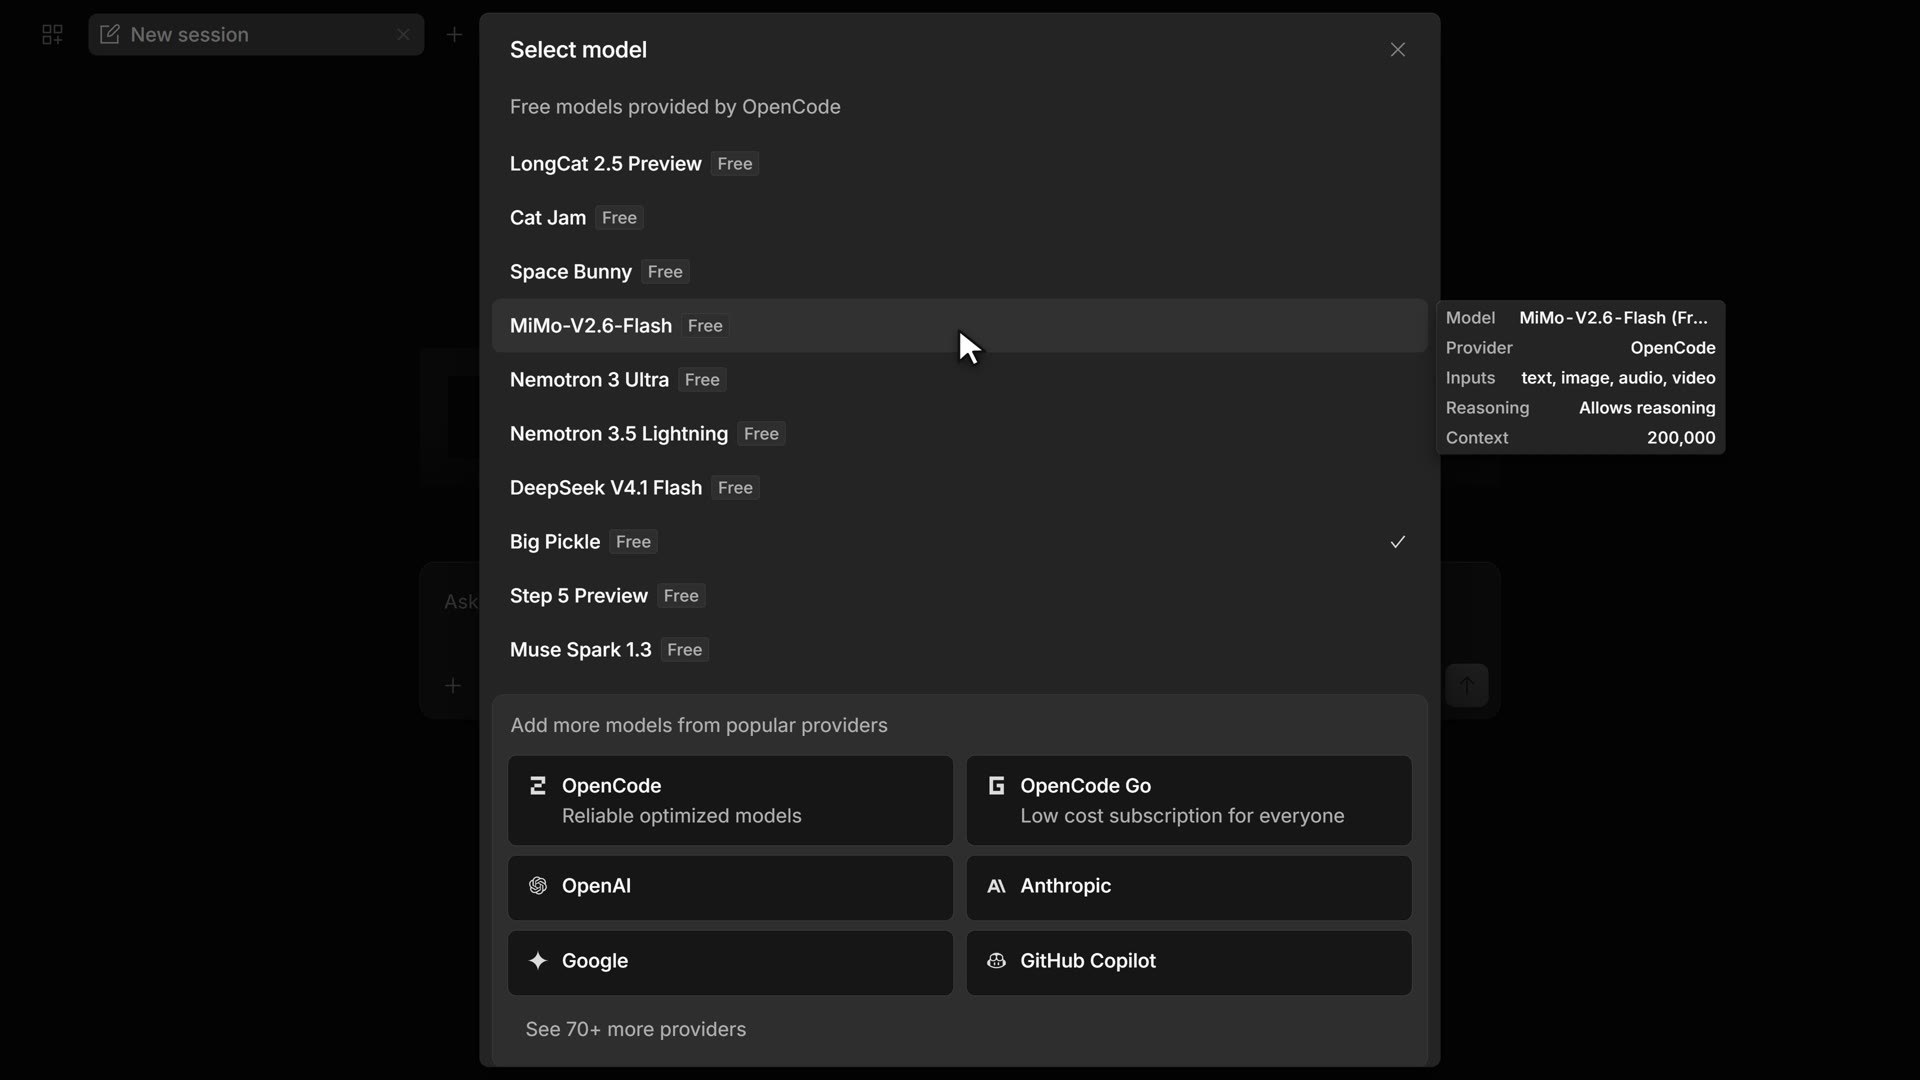Select the MiMo-V2.6-Flash model row

pyautogui.click(x=959, y=326)
